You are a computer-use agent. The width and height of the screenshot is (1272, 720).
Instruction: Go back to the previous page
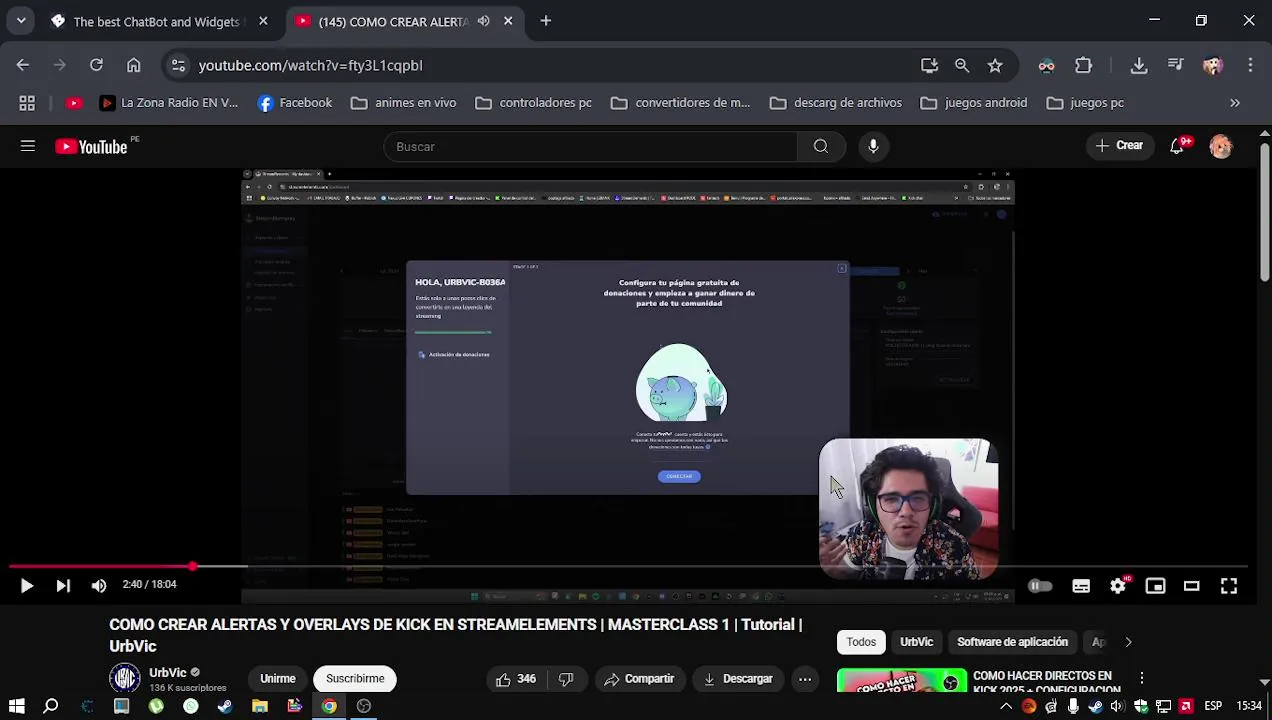click(x=23, y=65)
